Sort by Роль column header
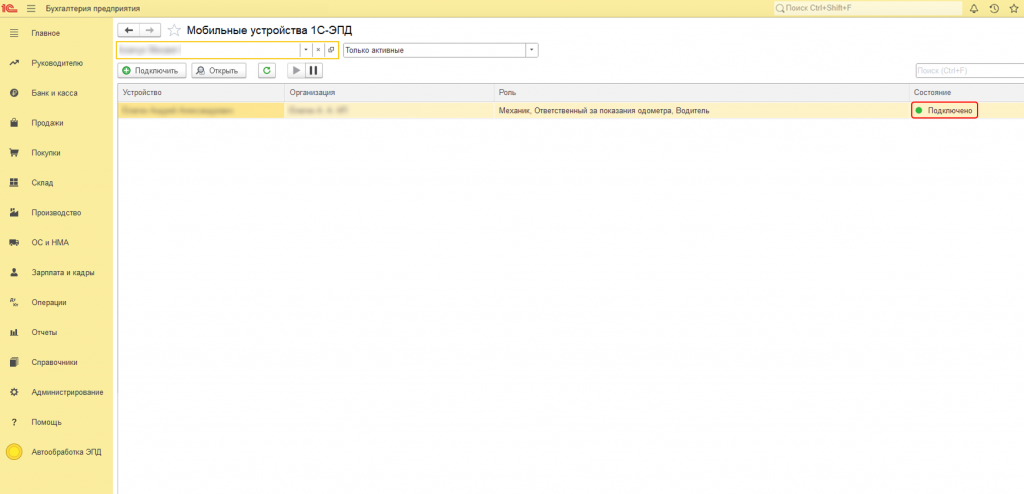Viewport: 1024px width, 494px height. tap(701, 93)
